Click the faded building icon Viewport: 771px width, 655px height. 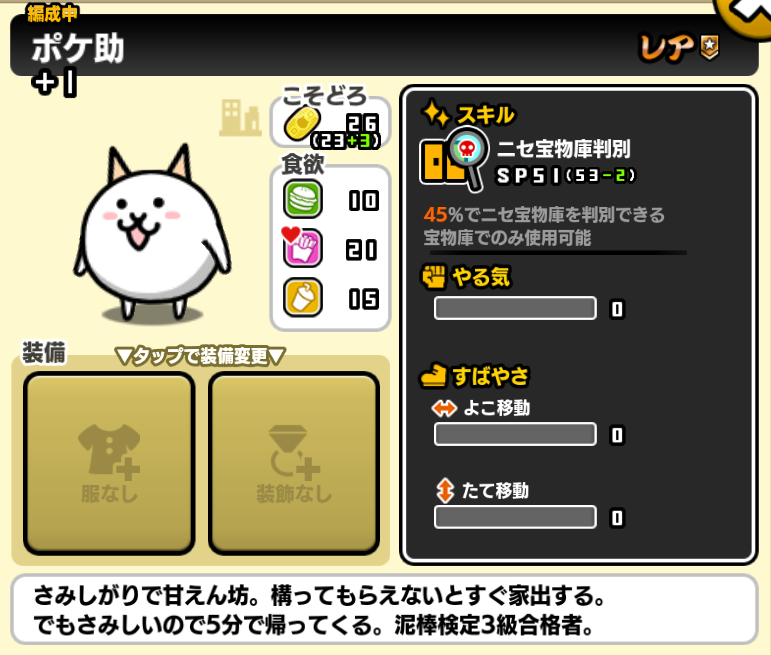click(239, 118)
